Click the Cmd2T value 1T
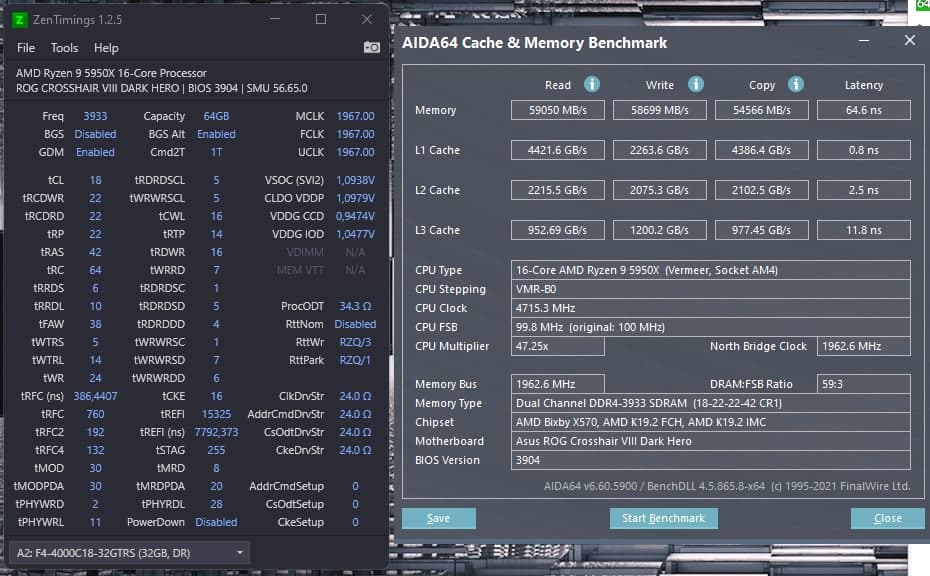Screen dimensions: 930x576 pyautogui.click(x=216, y=152)
